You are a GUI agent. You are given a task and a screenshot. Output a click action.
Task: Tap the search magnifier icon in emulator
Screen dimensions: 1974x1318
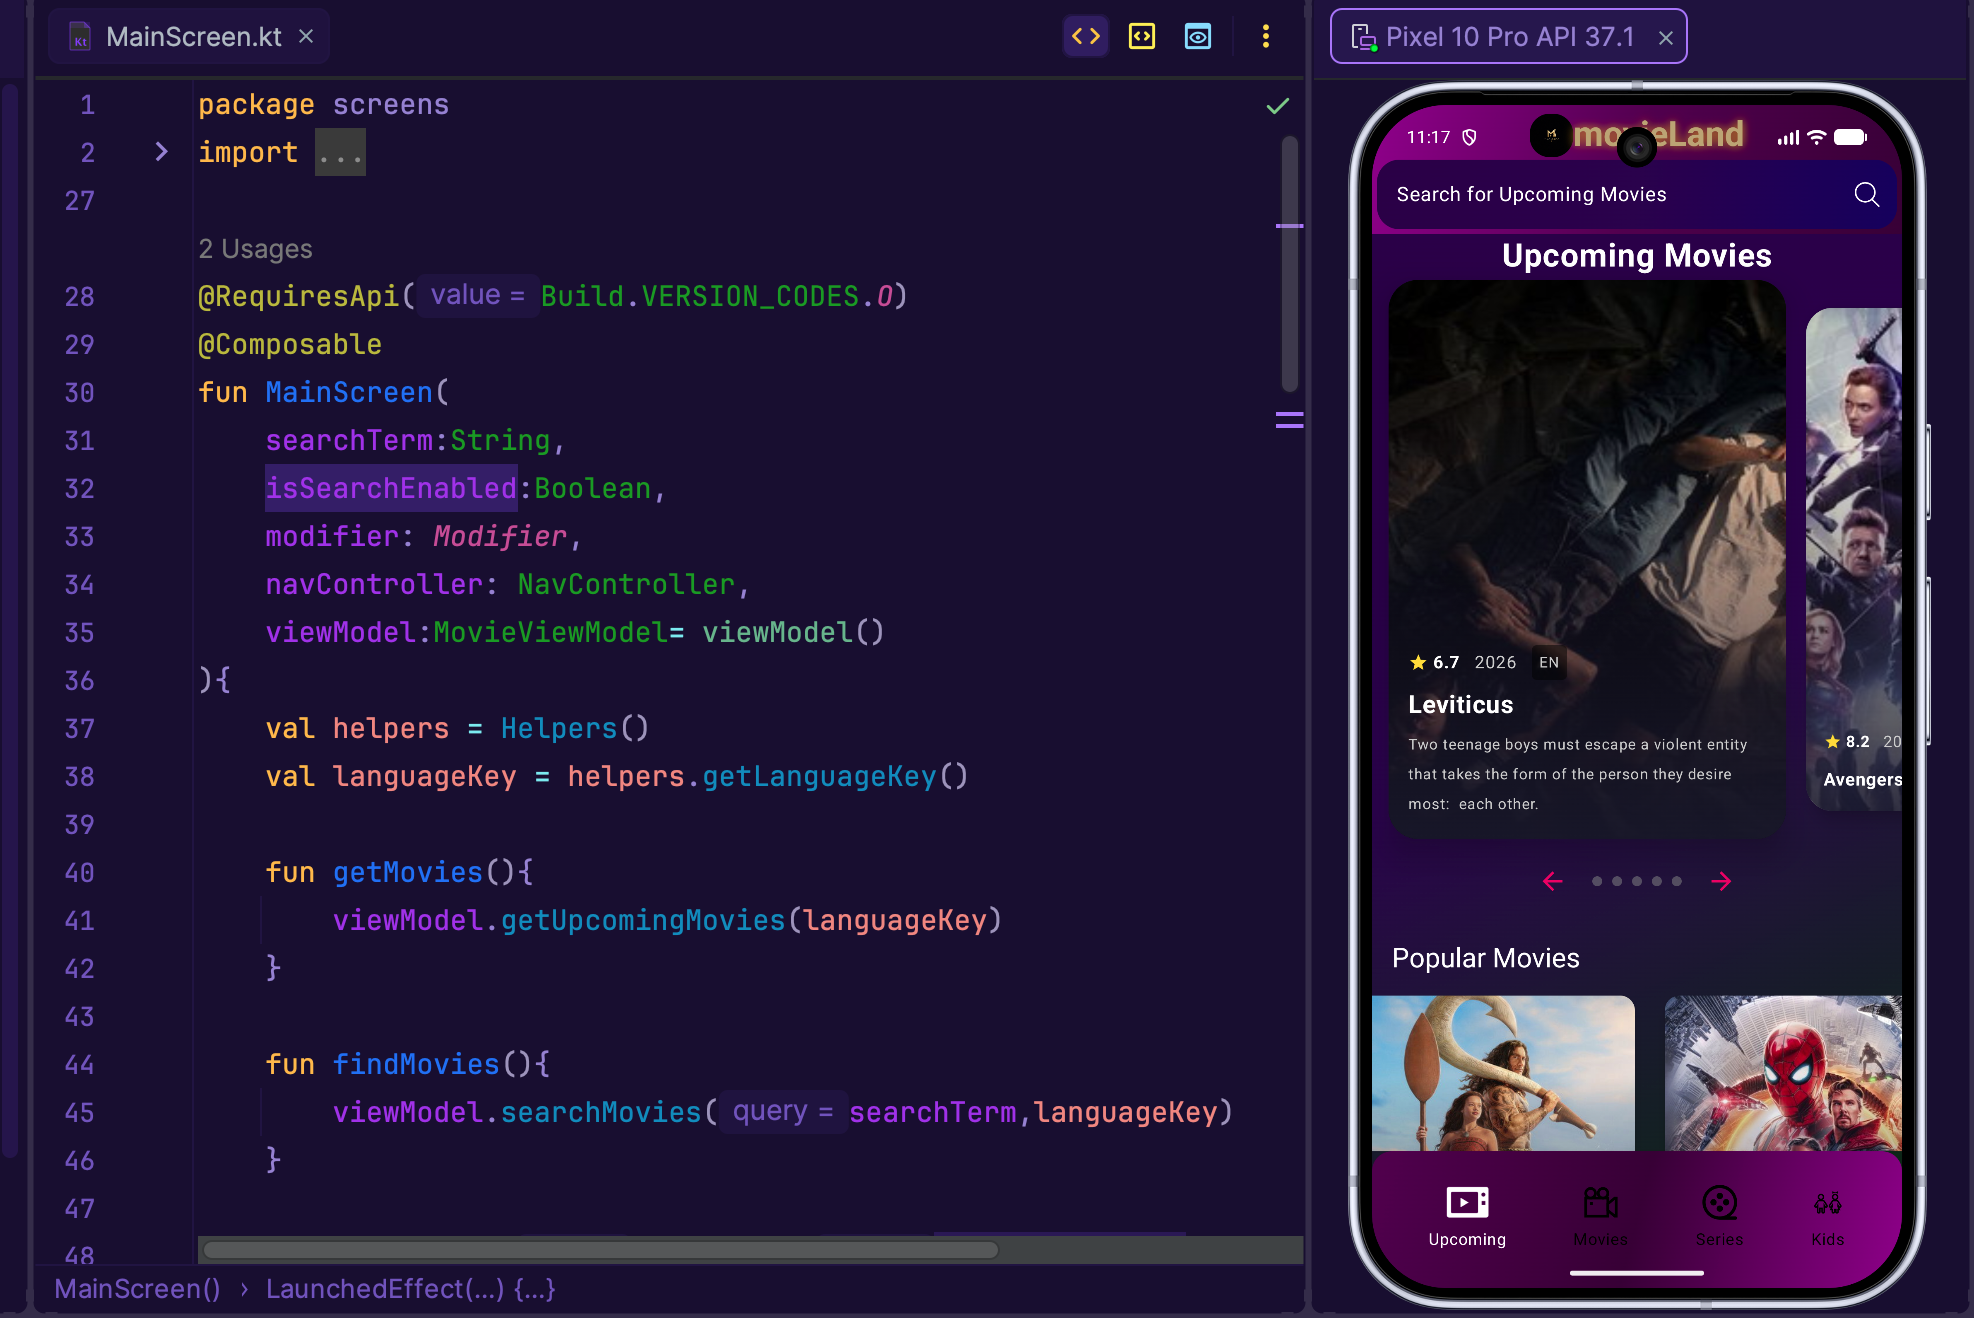(x=1866, y=194)
